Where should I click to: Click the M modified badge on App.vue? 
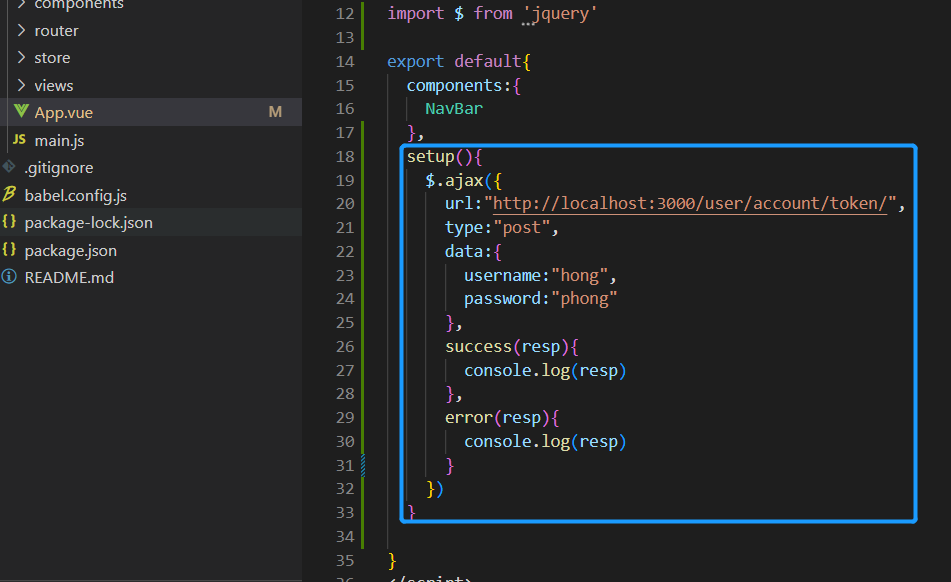click(x=275, y=112)
